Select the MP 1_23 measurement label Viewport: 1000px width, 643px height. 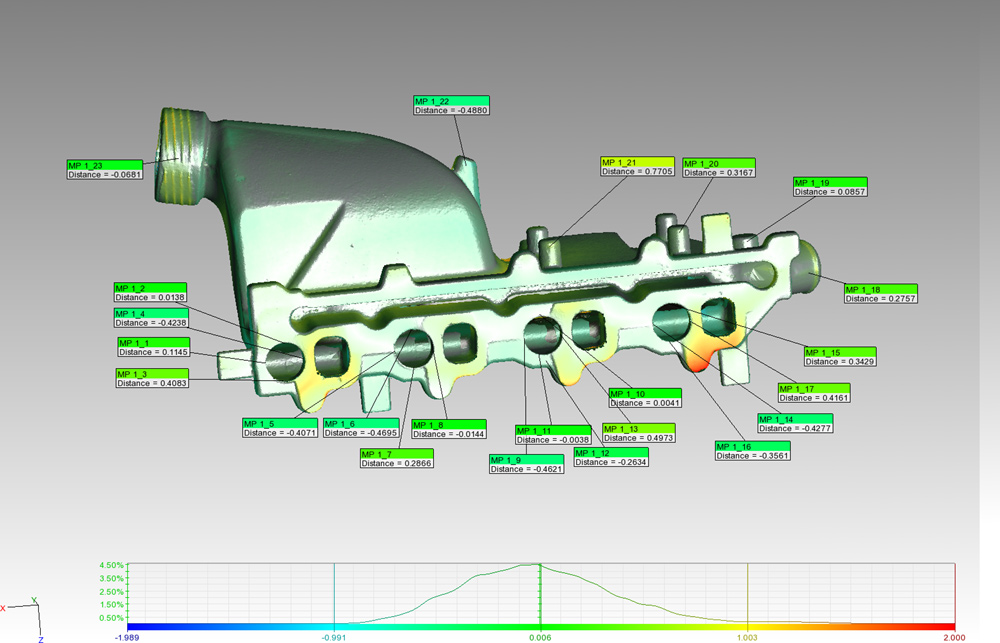[101, 169]
